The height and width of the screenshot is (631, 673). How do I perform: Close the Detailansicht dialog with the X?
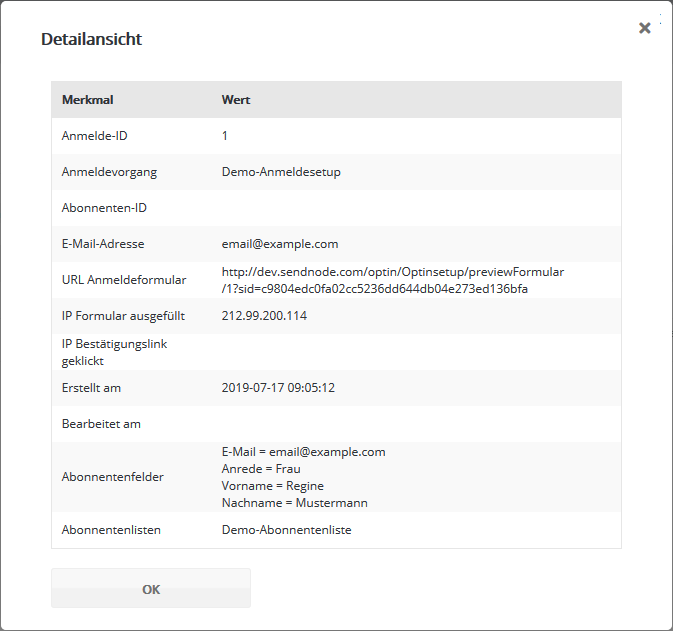coord(645,28)
